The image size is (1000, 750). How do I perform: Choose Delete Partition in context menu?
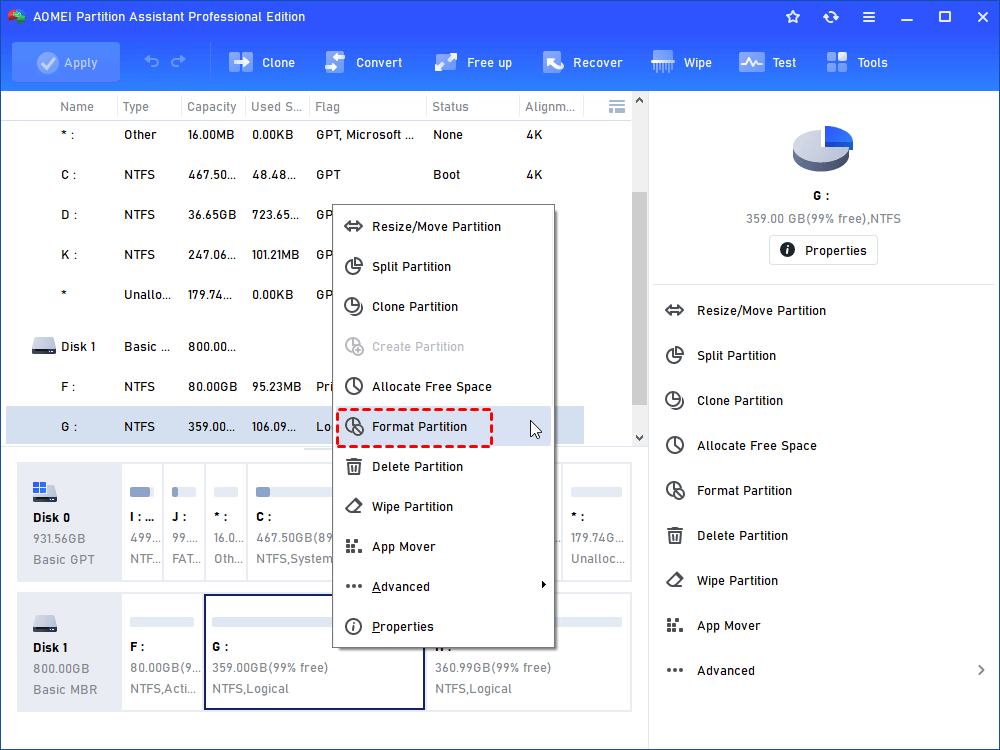(x=444, y=467)
